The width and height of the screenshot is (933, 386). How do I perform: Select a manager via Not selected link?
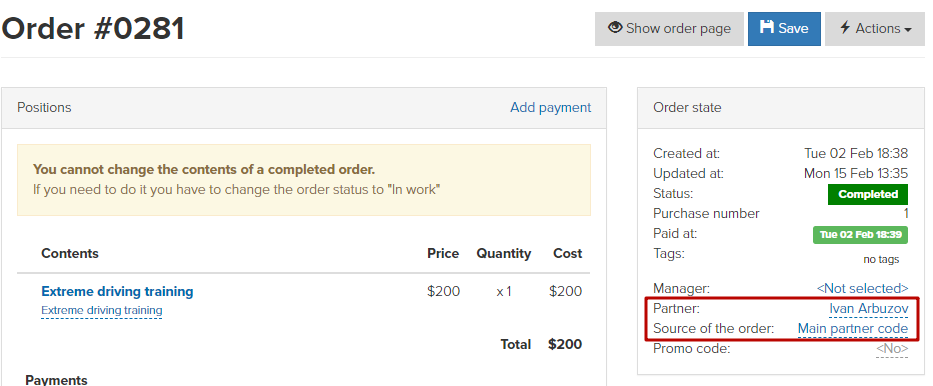(x=863, y=288)
